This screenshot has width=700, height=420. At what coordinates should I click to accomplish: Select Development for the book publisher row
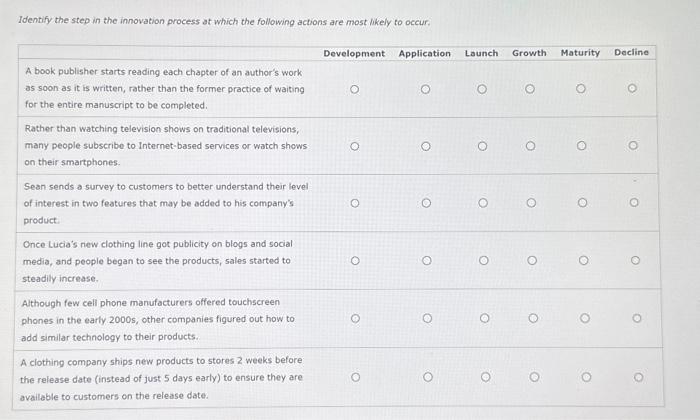point(354,89)
